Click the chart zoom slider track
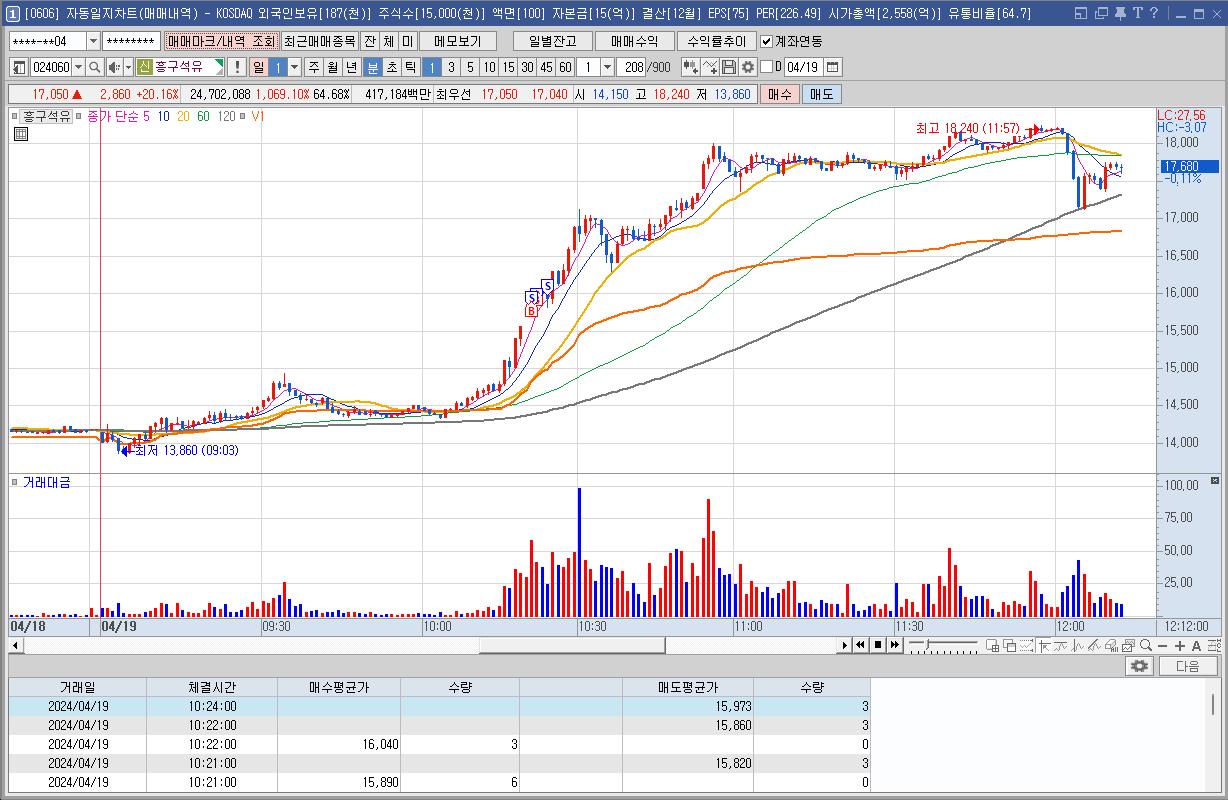This screenshot has width=1228, height=800. pos(945,645)
